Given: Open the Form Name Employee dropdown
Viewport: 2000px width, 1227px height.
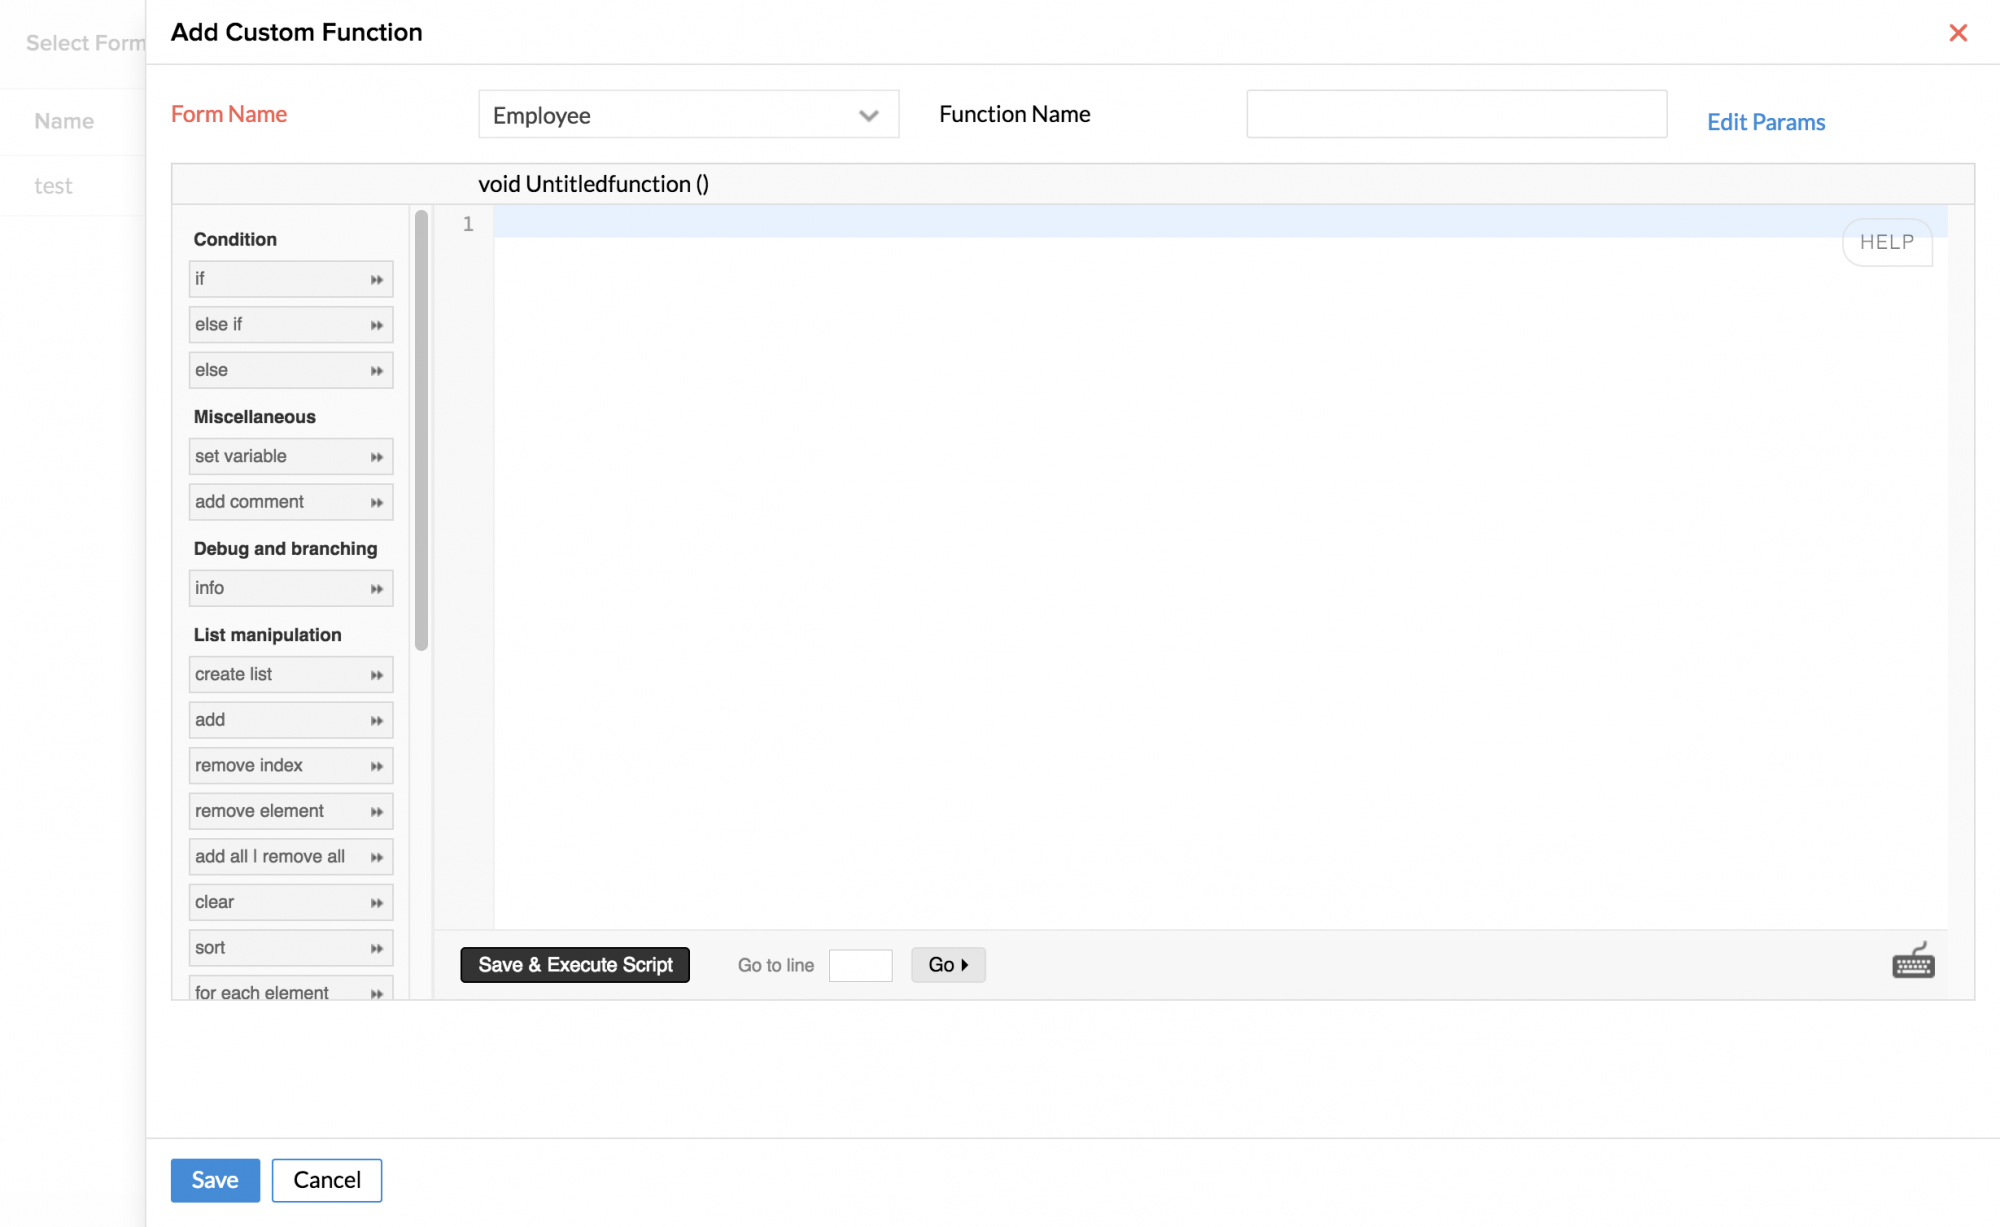Looking at the screenshot, I should point(688,115).
